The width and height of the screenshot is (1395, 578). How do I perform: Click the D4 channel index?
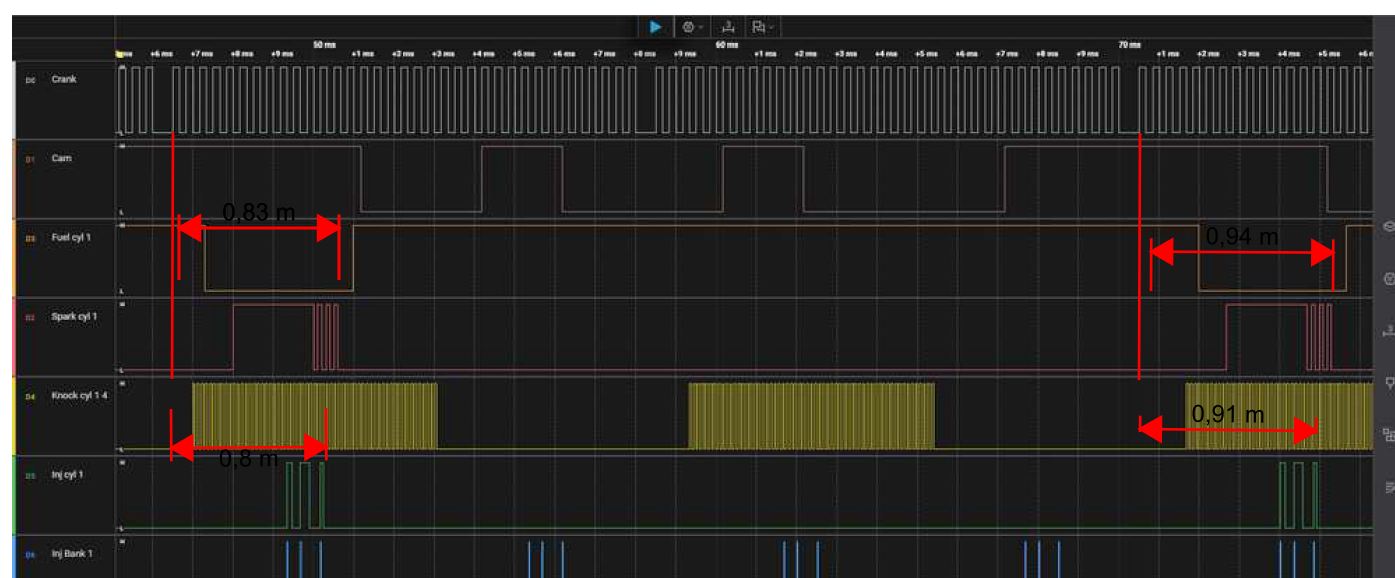(31, 396)
